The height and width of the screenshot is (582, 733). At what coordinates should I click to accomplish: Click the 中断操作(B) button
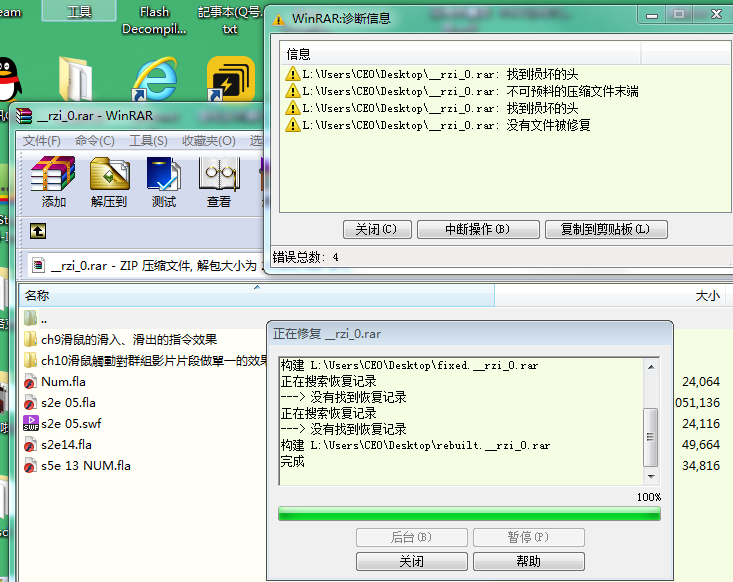click(478, 230)
